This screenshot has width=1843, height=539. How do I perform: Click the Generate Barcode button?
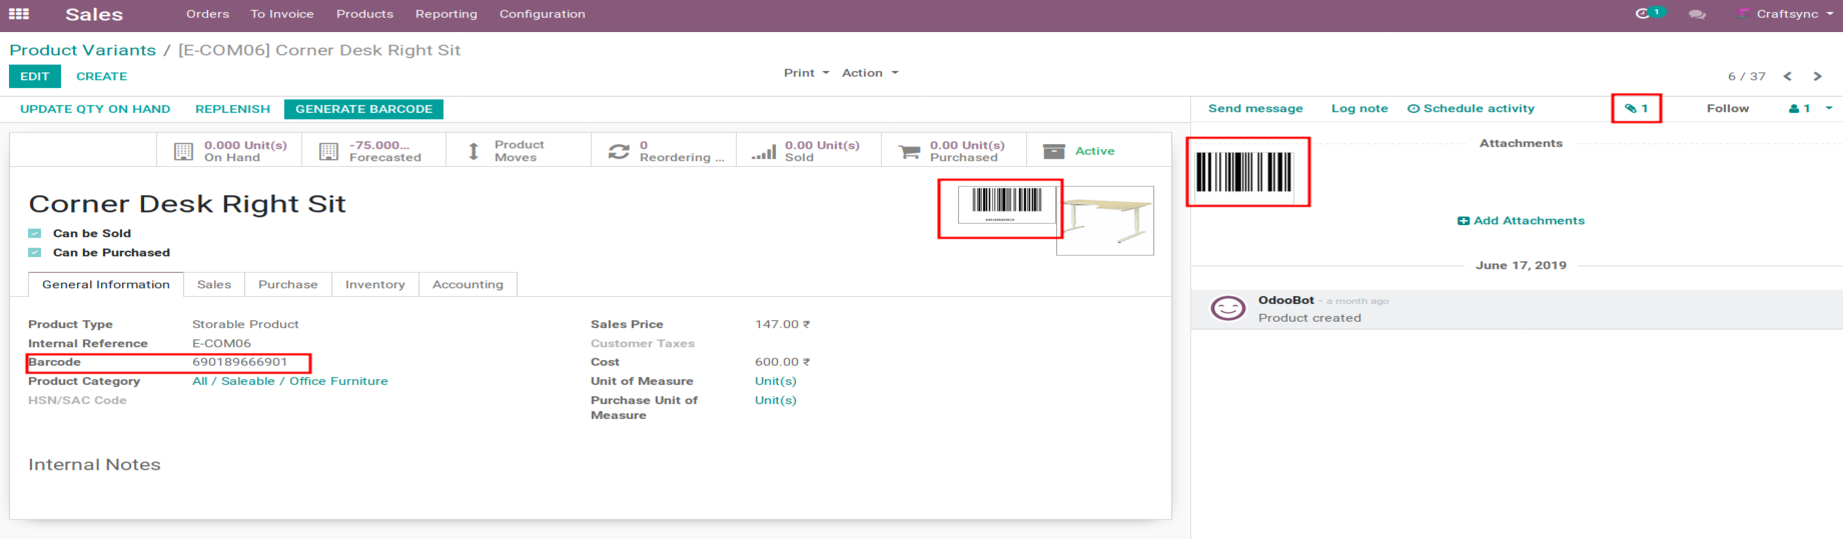coord(363,109)
